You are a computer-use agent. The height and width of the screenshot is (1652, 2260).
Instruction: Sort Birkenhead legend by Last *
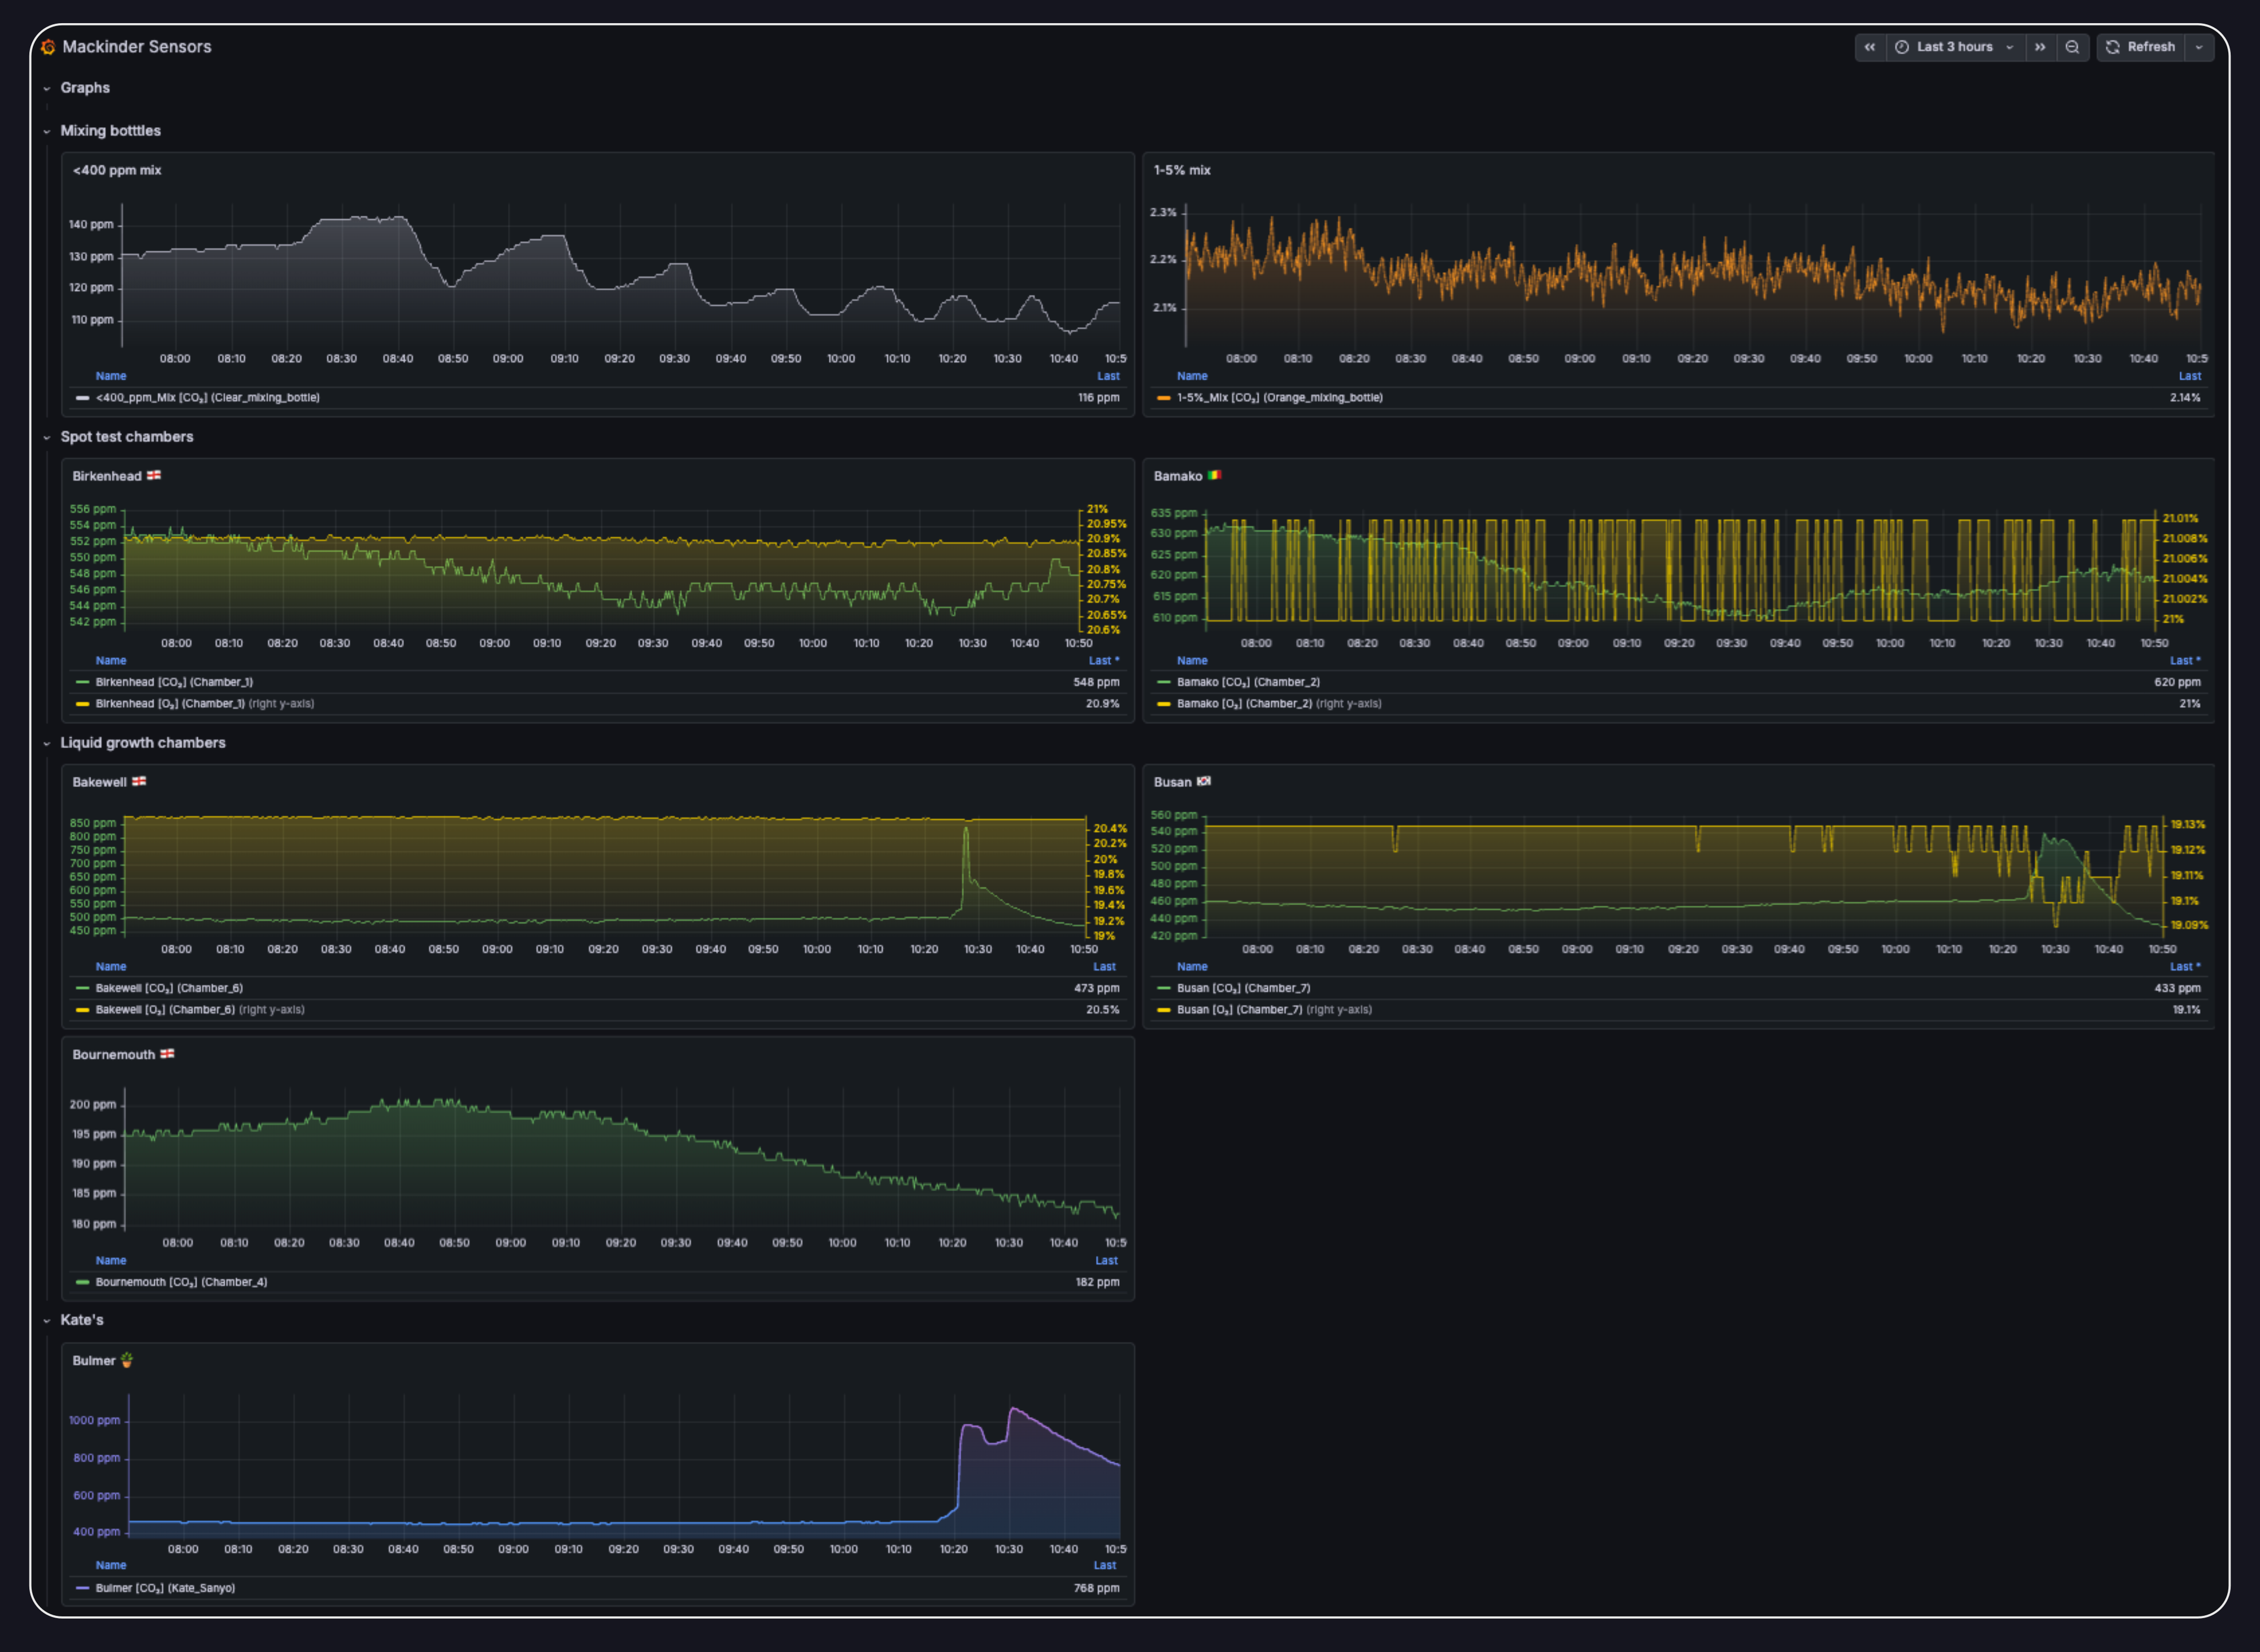coord(1104,661)
